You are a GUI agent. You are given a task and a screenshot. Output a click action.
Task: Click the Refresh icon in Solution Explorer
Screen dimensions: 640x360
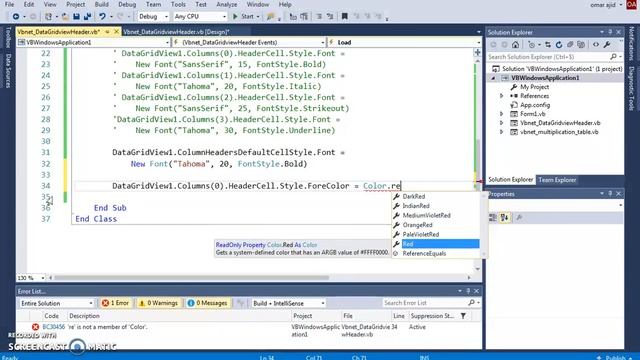click(x=559, y=44)
